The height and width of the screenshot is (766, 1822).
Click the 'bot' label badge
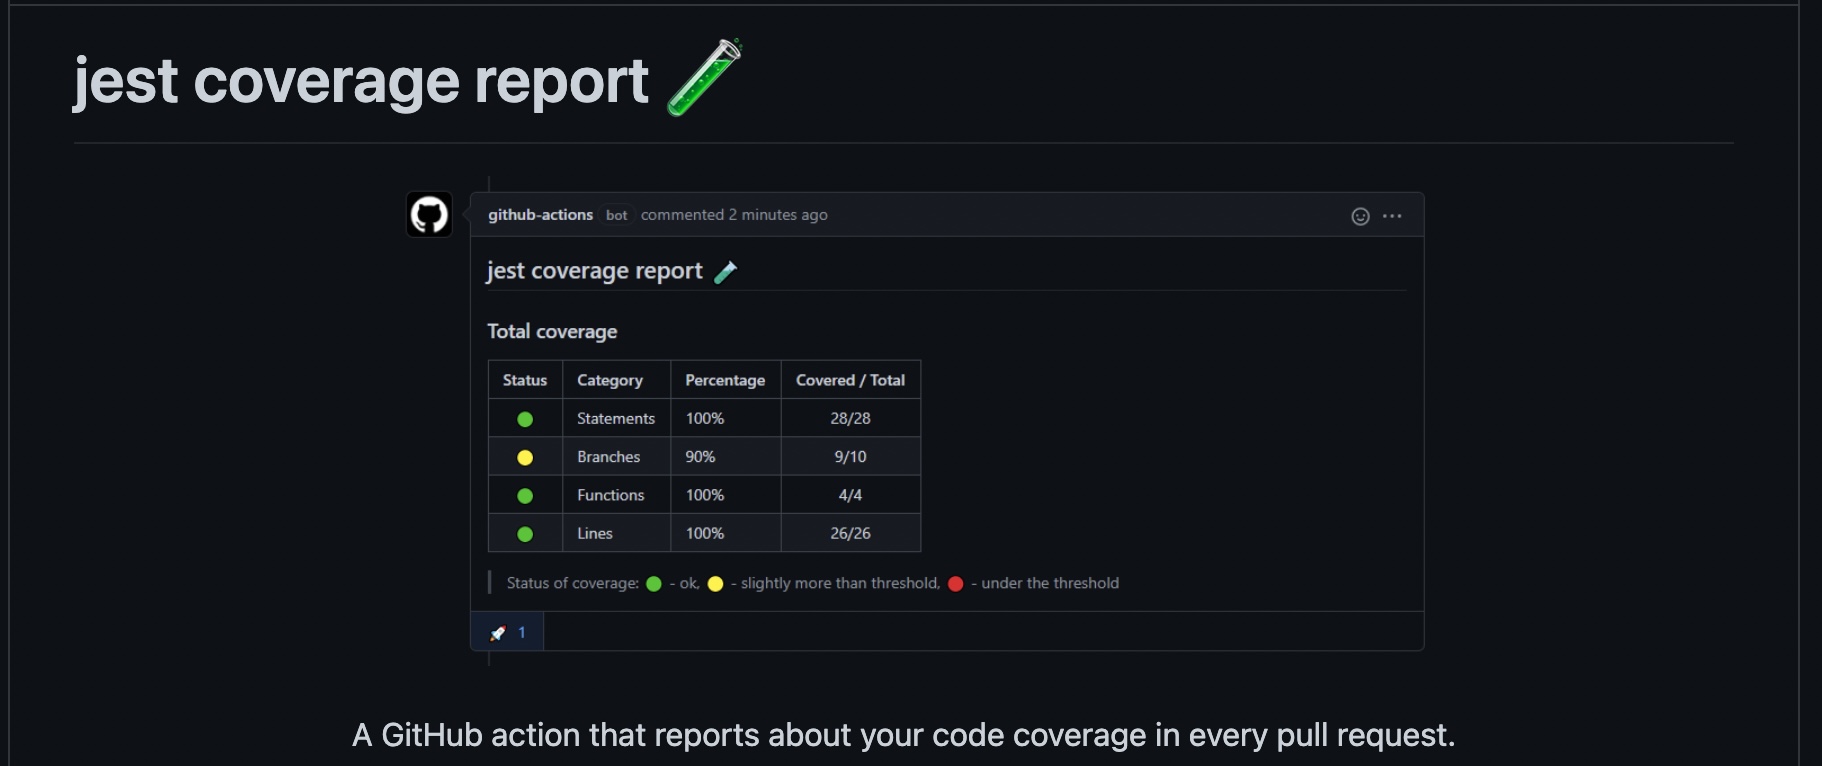click(617, 215)
